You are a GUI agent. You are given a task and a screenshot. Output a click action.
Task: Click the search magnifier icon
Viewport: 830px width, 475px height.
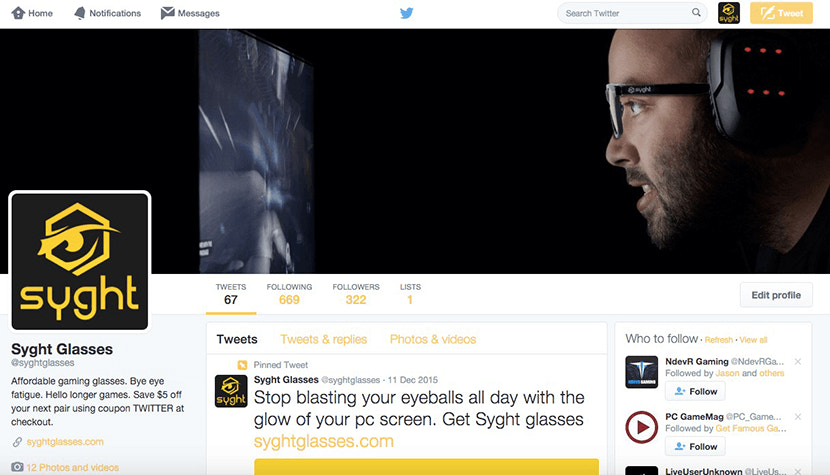point(696,12)
